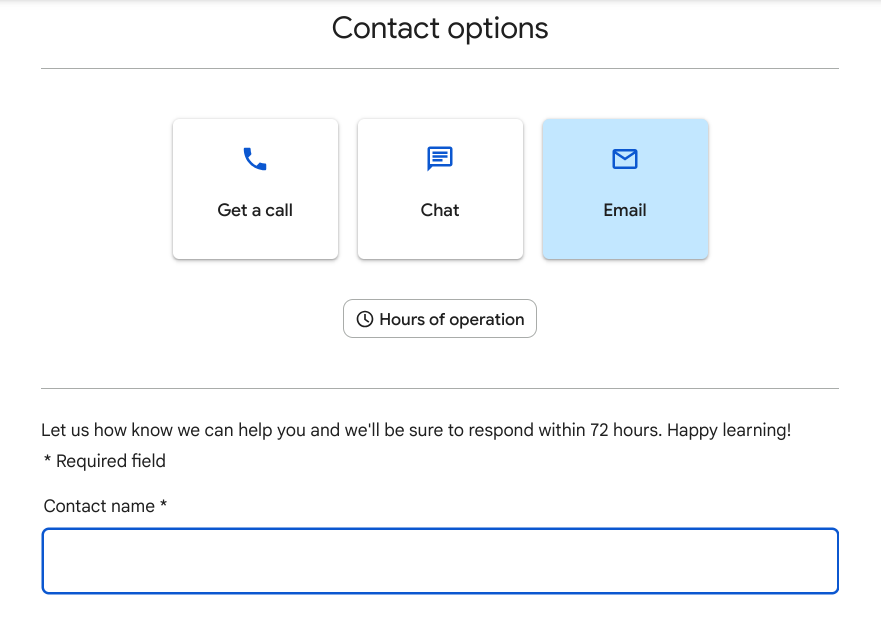Click the divider line above the help message

[x=440, y=388]
